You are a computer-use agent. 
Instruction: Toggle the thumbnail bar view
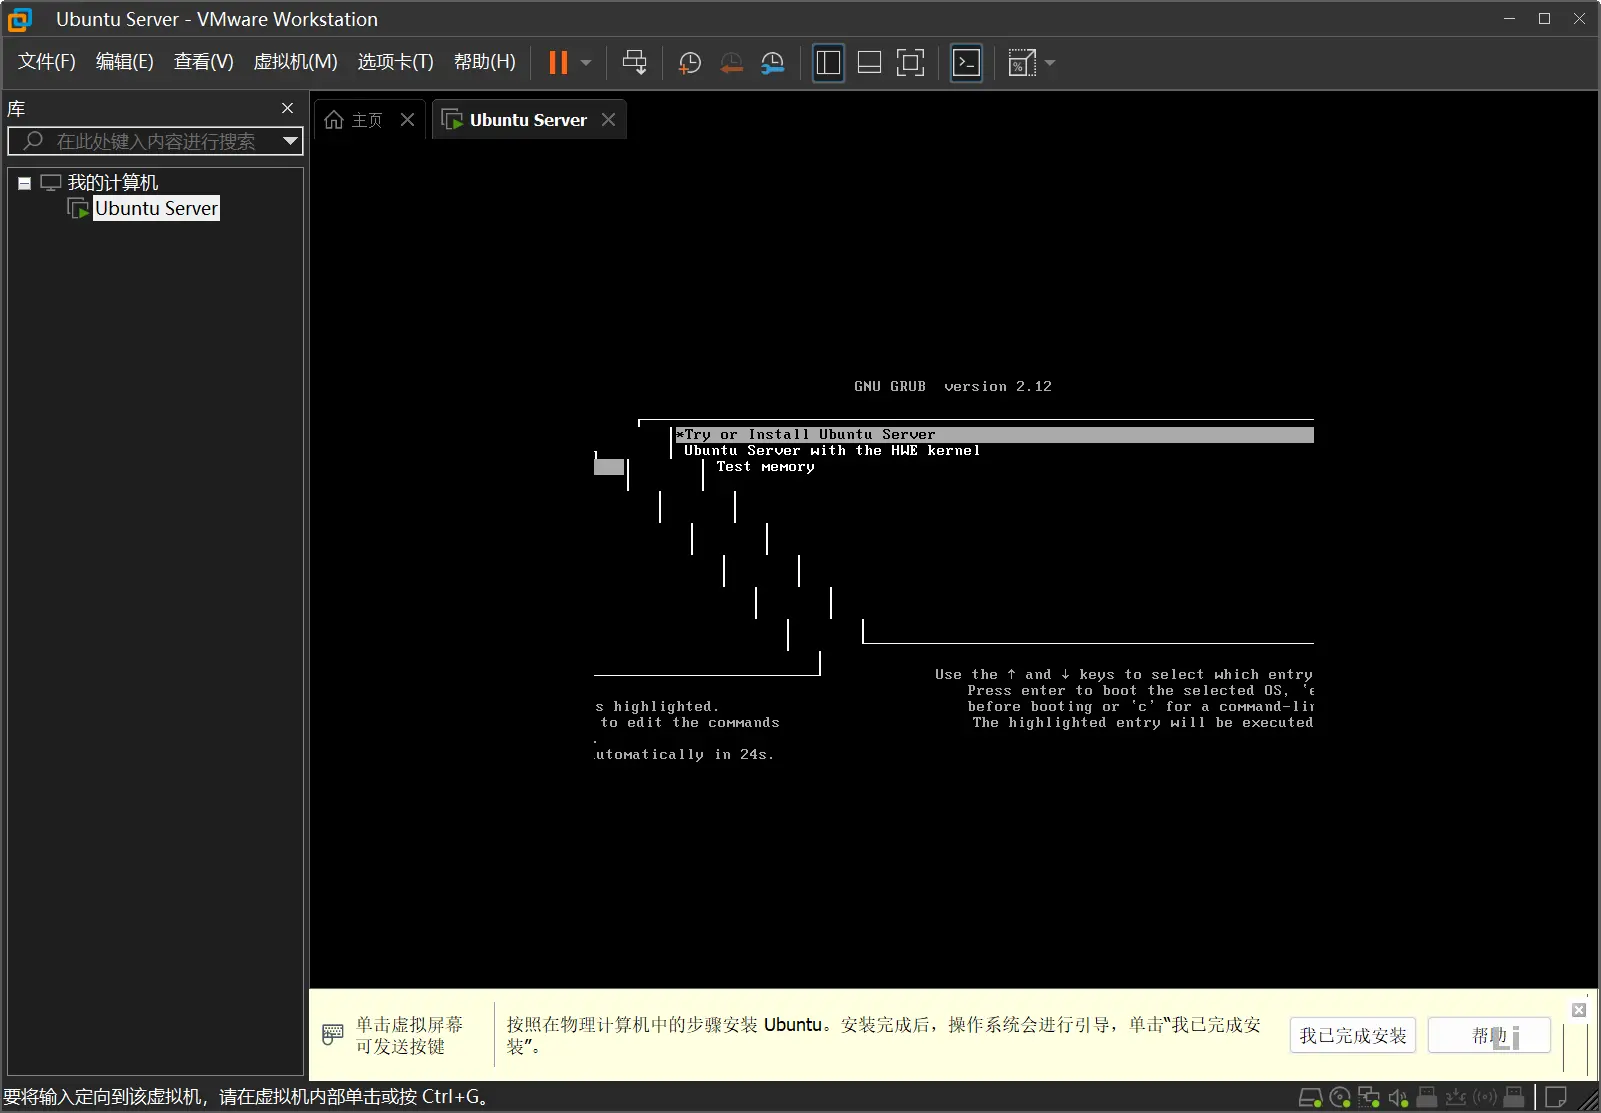pyautogui.click(x=869, y=63)
